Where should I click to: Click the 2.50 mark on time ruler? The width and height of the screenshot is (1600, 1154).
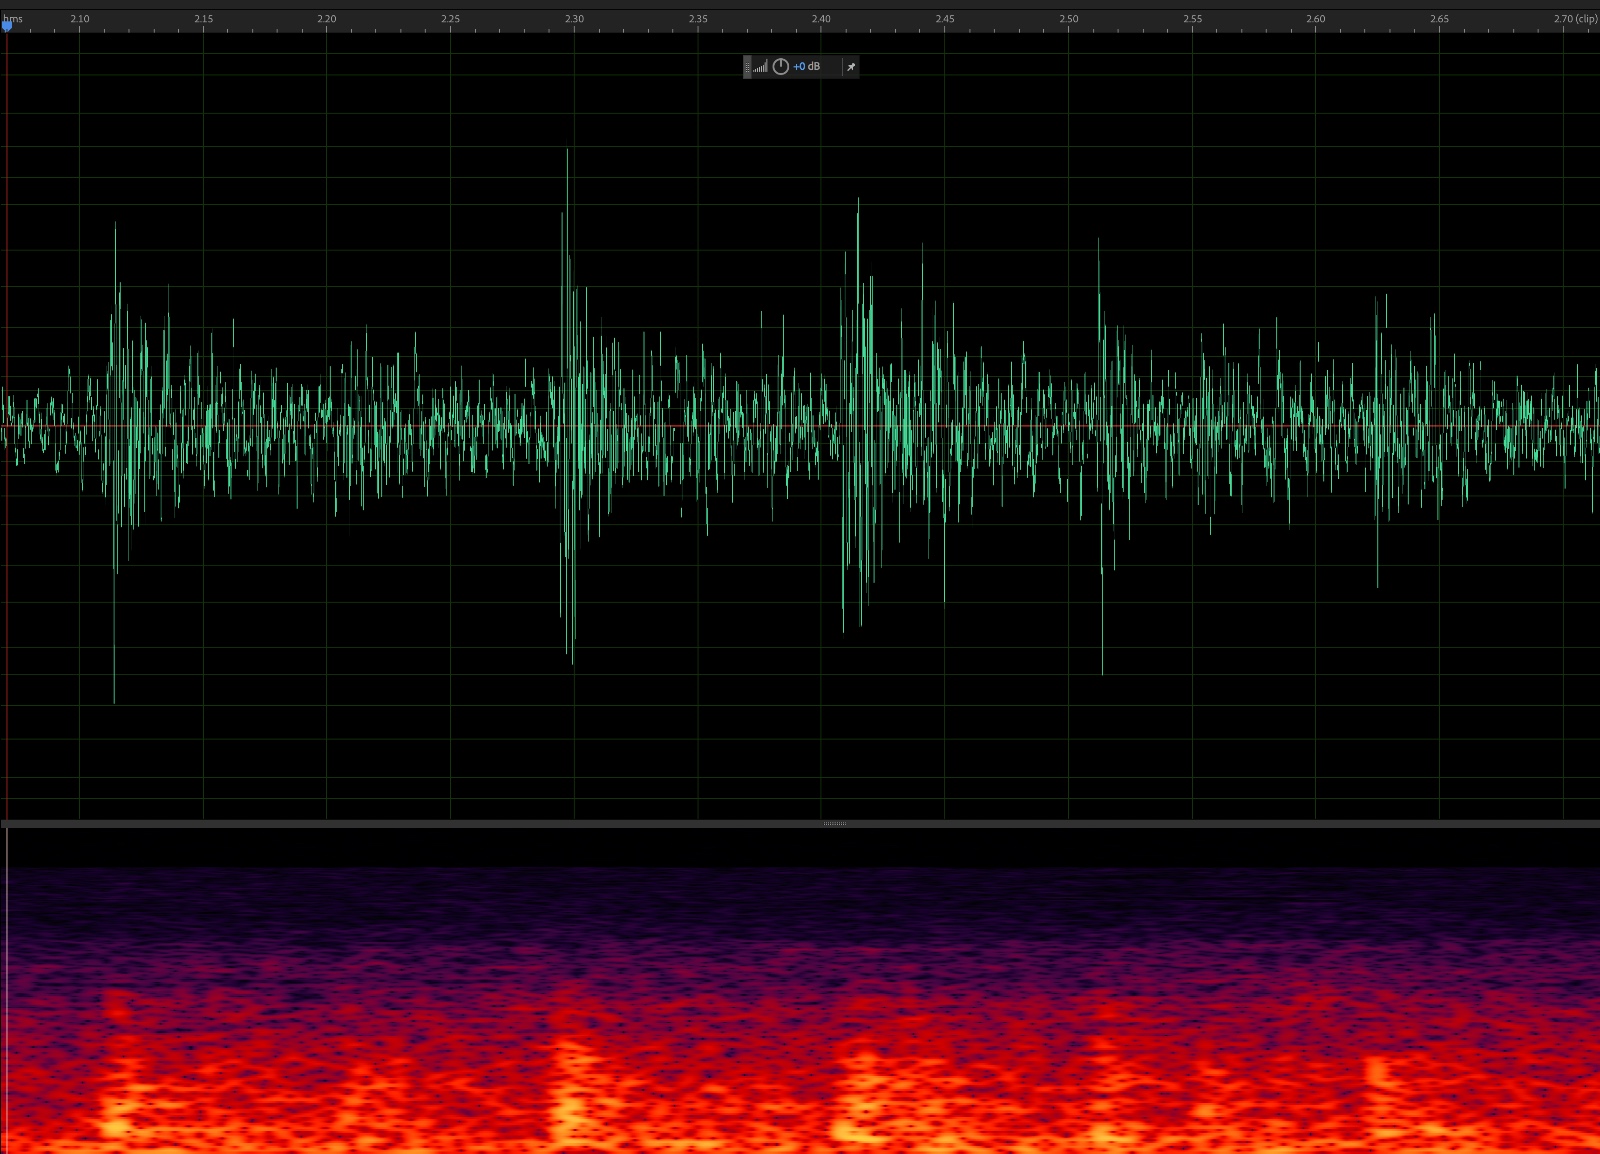[x=1069, y=19]
